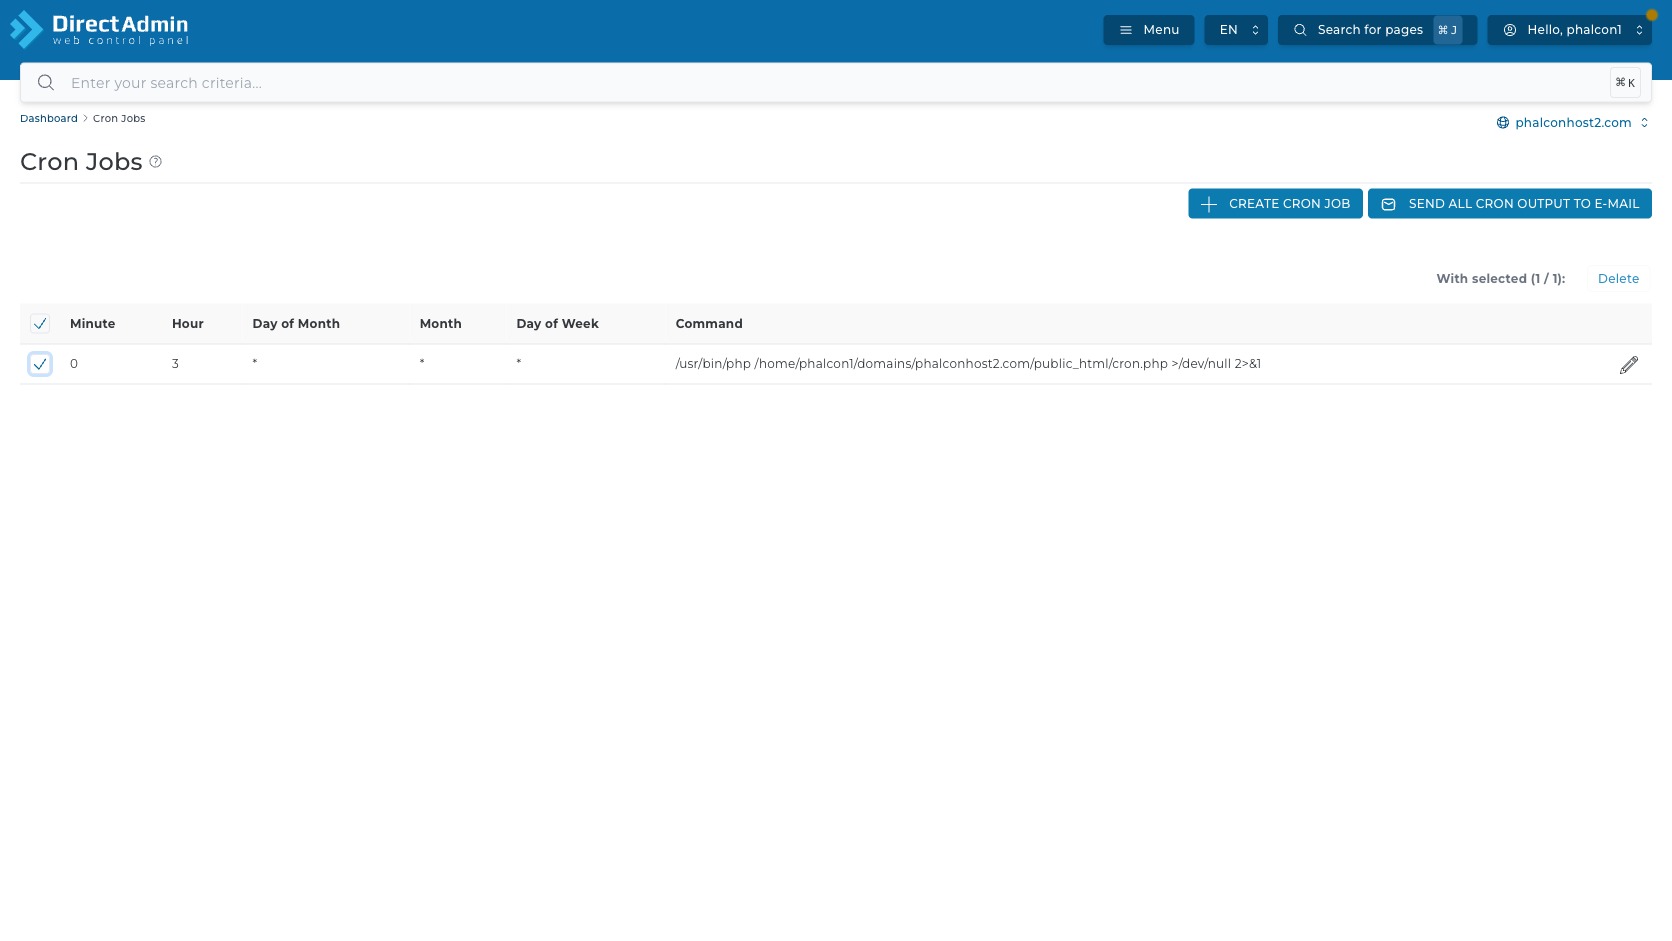Open the EN language dropdown

[x=1236, y=30]
